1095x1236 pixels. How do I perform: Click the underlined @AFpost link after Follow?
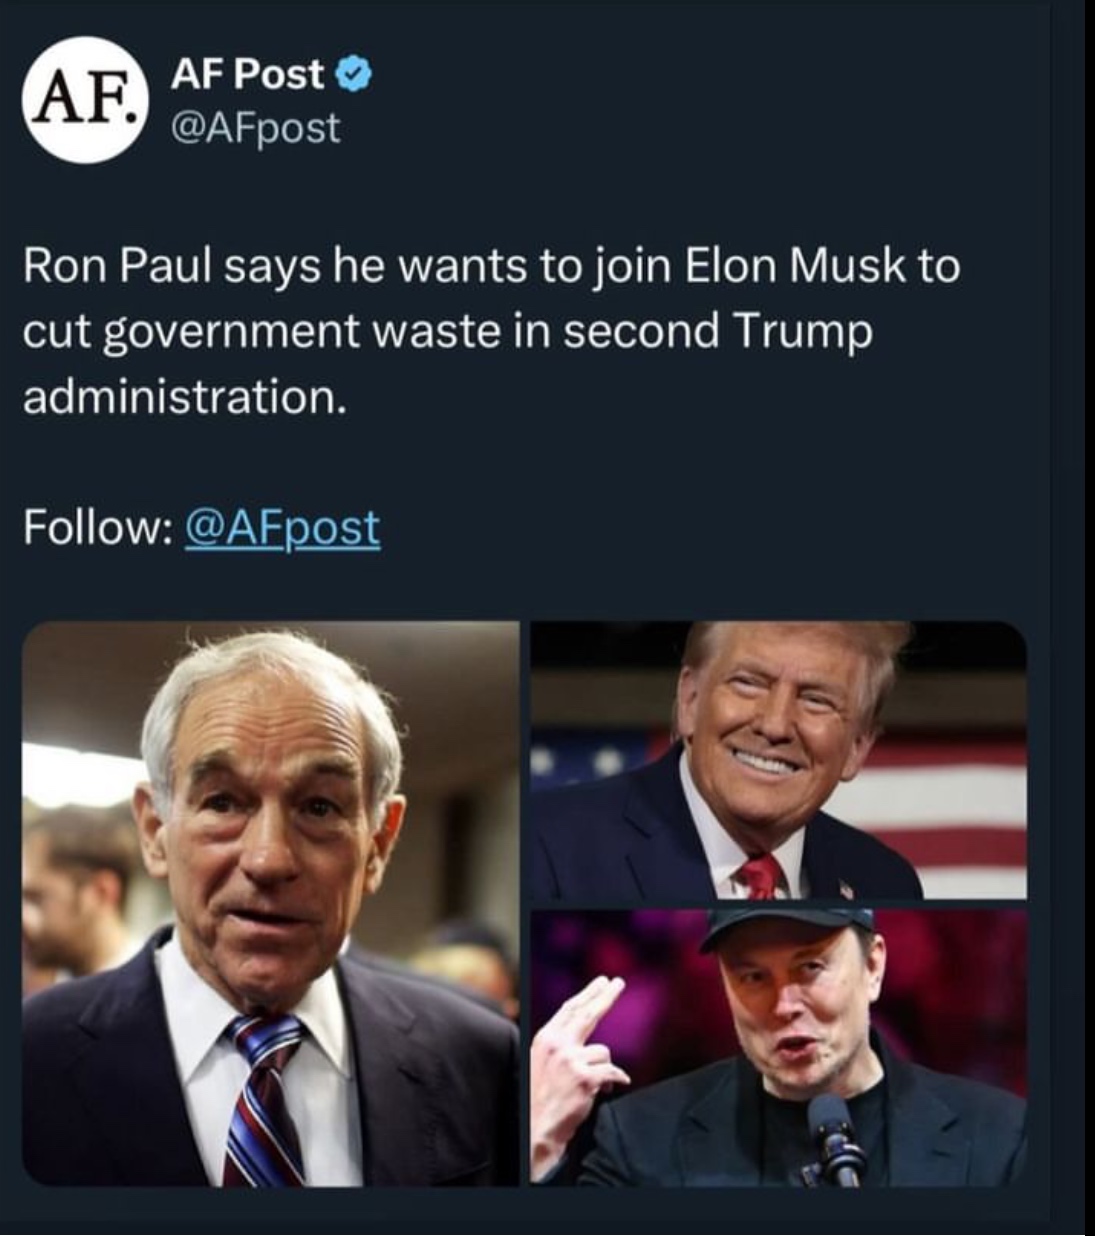pos(282,527)
